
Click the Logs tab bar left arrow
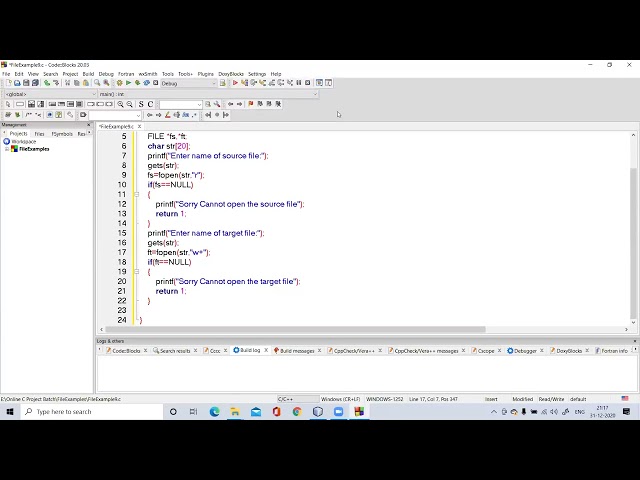tap(100, 350)
